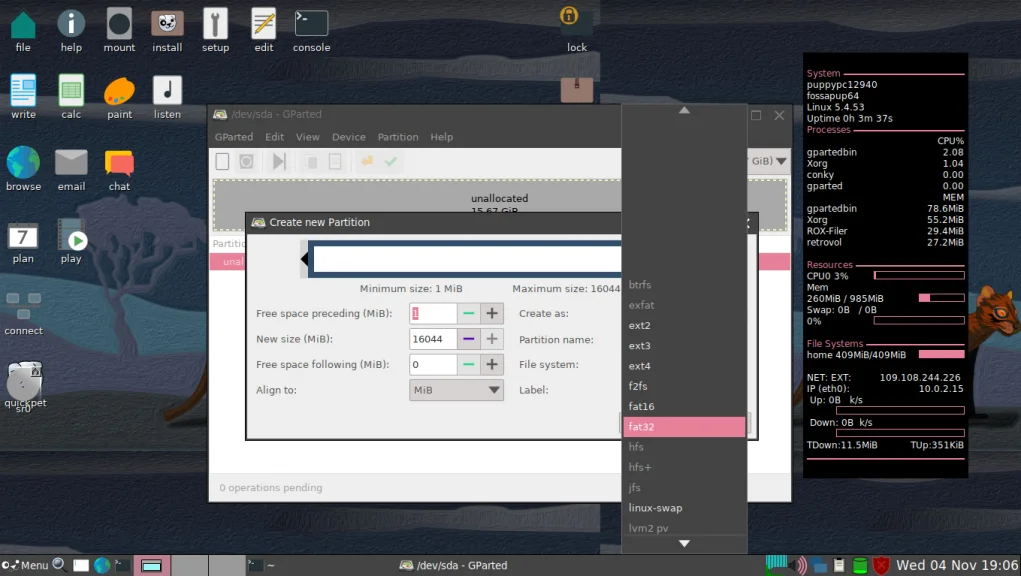Click GParted New partition toolbar icon
This screenshot has width=1021, height=576.
point(222,161)
